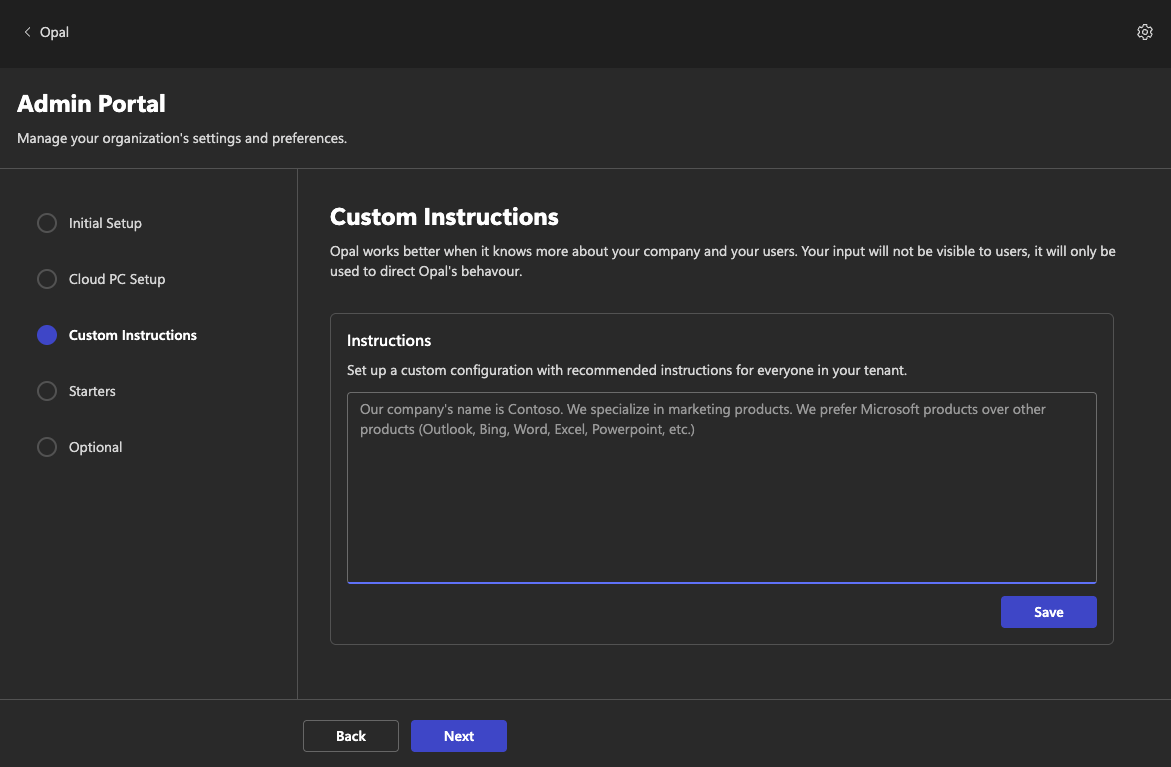Select the Custom Instructions sidebar label

point(132,335)
